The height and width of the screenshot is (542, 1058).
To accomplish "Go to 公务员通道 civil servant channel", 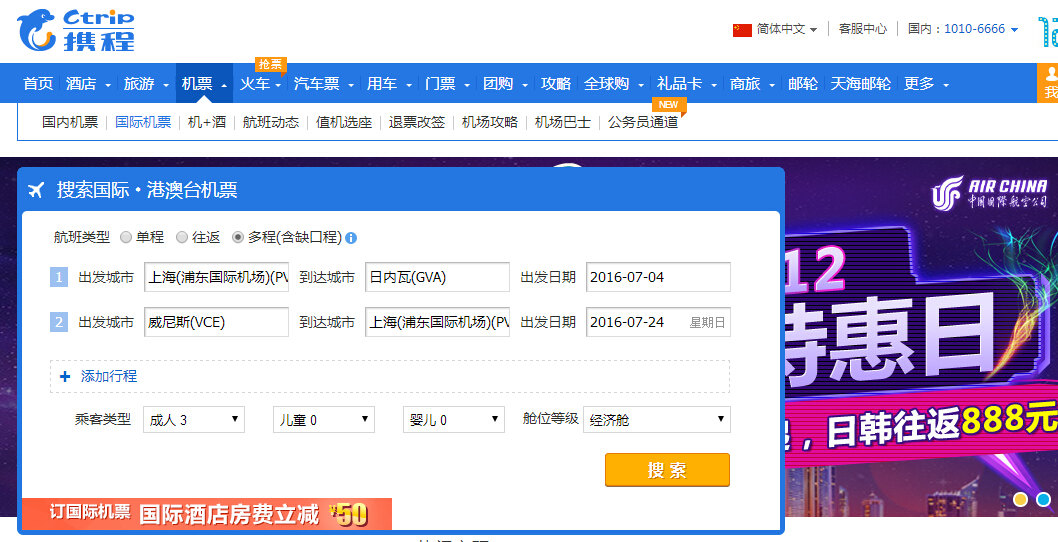I will (x=643, y=122).
